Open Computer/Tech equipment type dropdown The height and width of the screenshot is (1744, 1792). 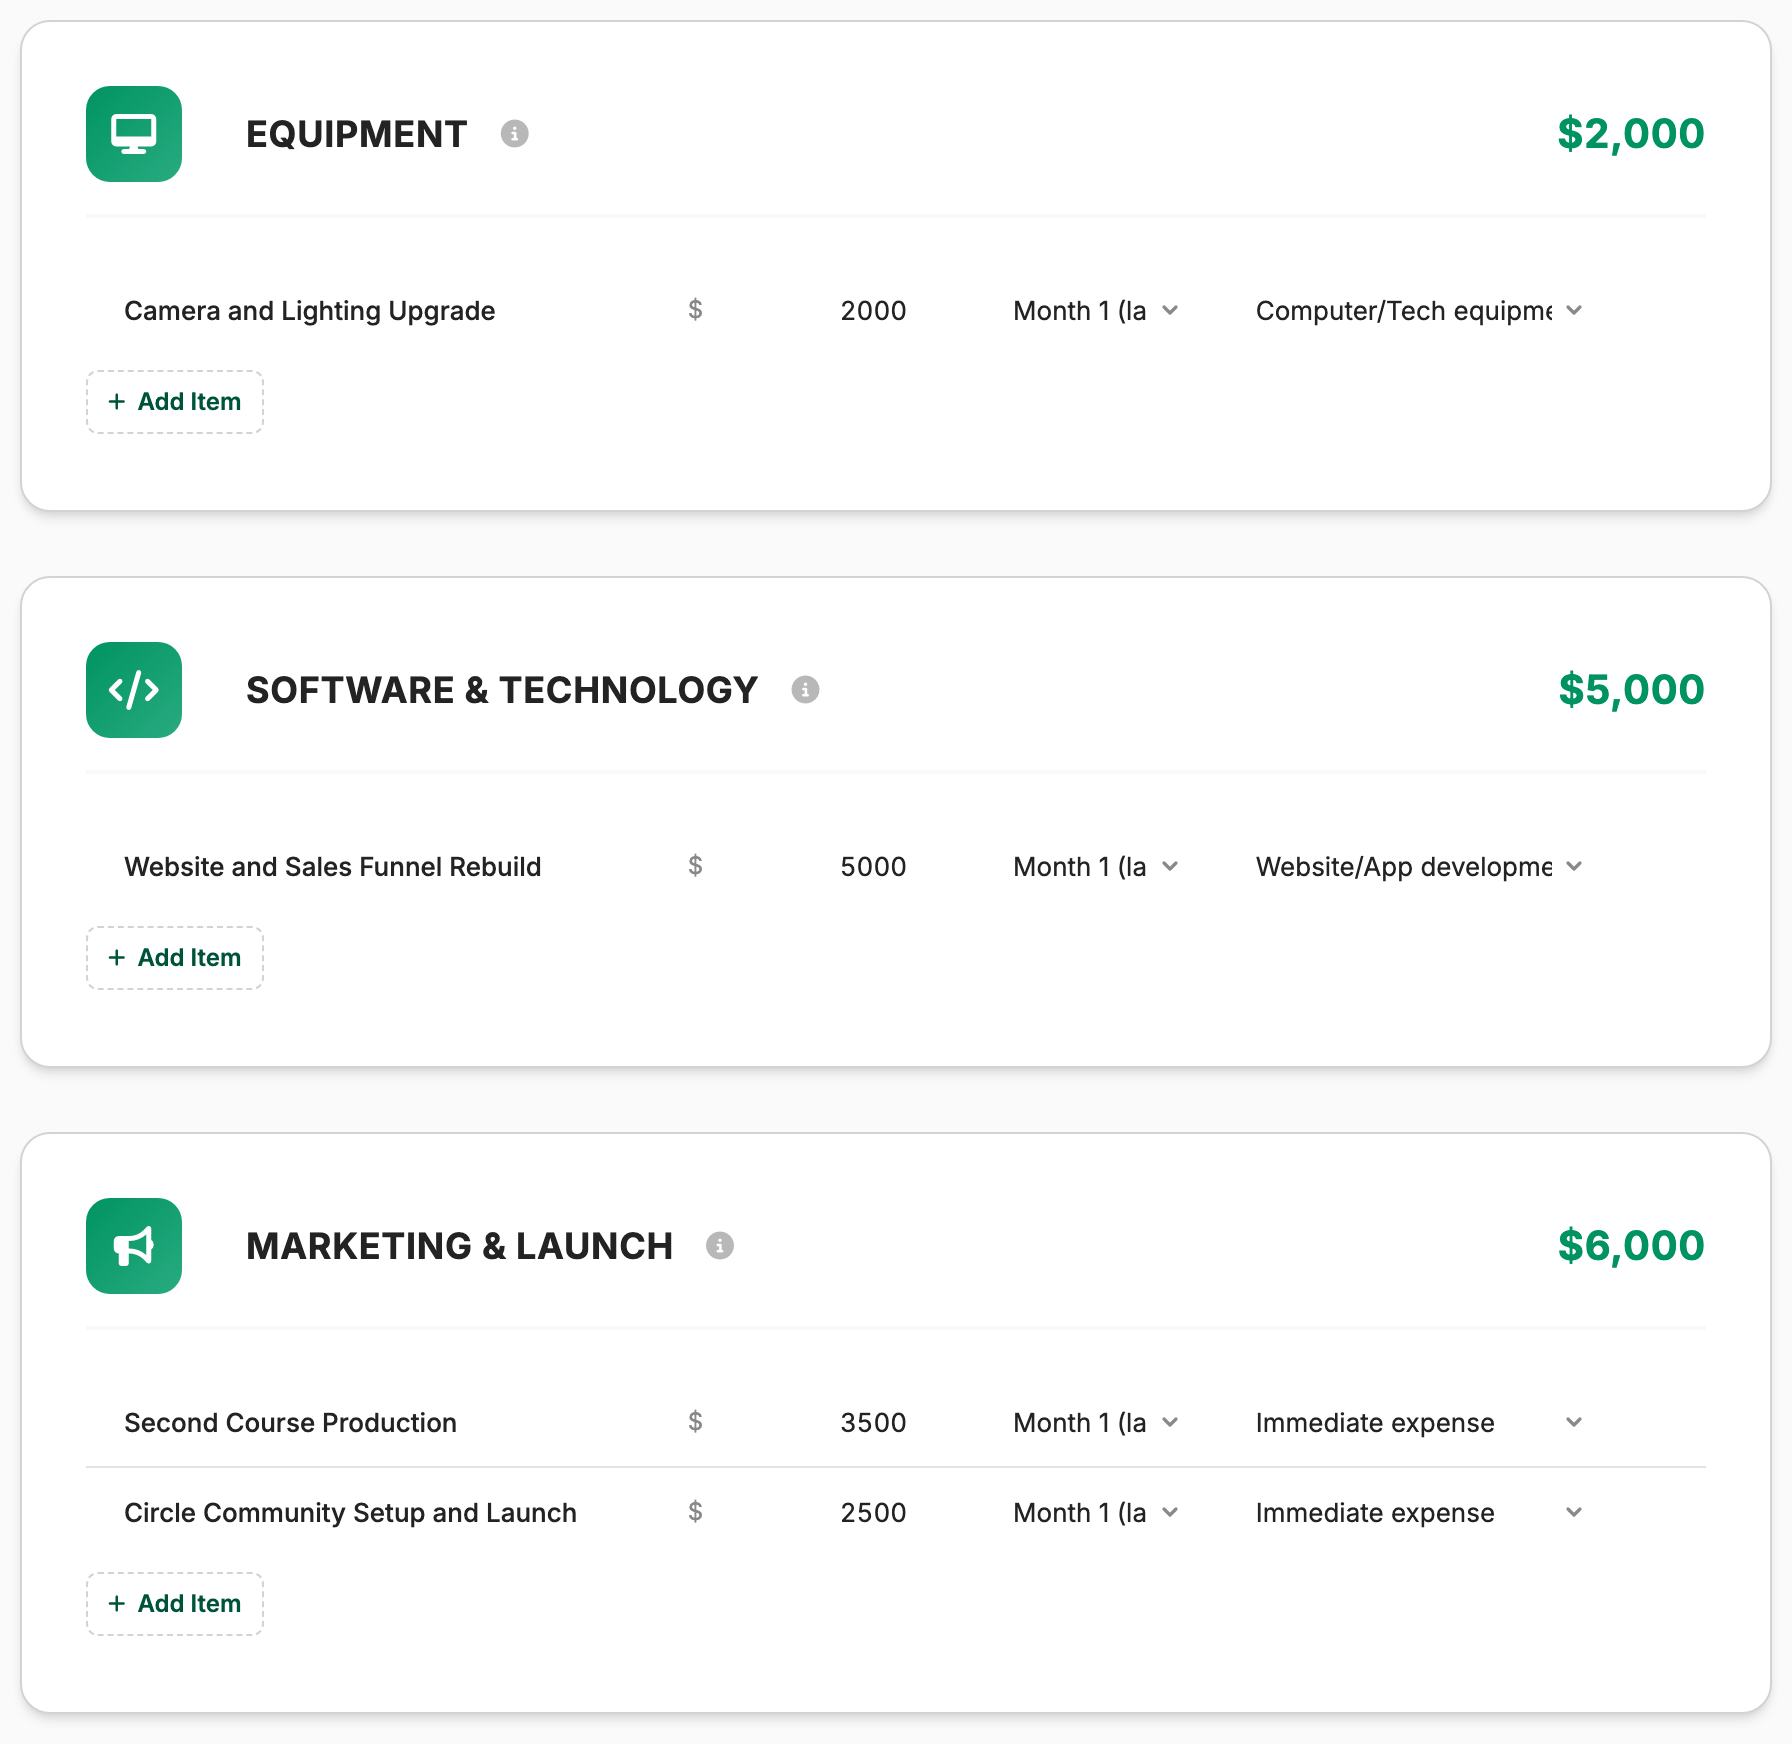click(x=1419, y=311)
